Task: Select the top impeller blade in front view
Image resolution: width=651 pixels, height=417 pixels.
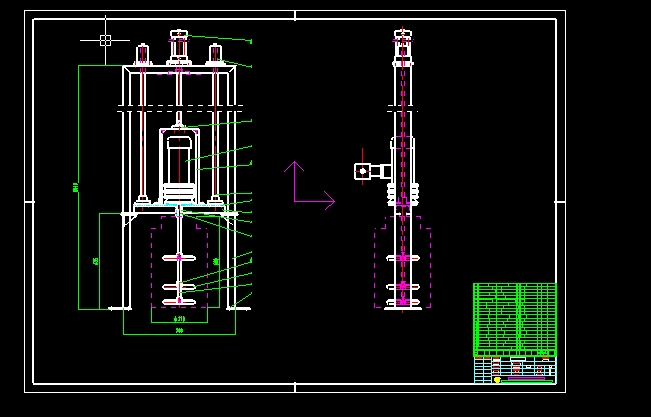Action: point(179,258)
